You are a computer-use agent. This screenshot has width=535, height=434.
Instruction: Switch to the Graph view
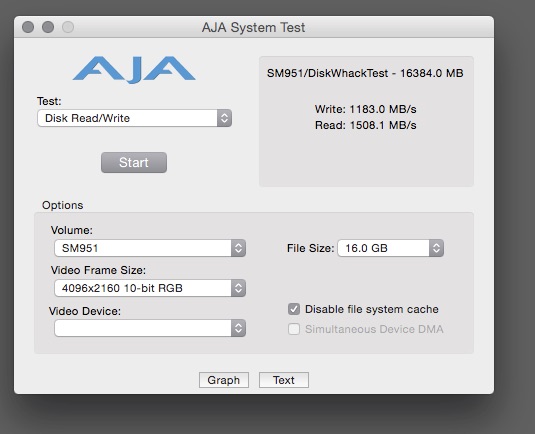224,380
